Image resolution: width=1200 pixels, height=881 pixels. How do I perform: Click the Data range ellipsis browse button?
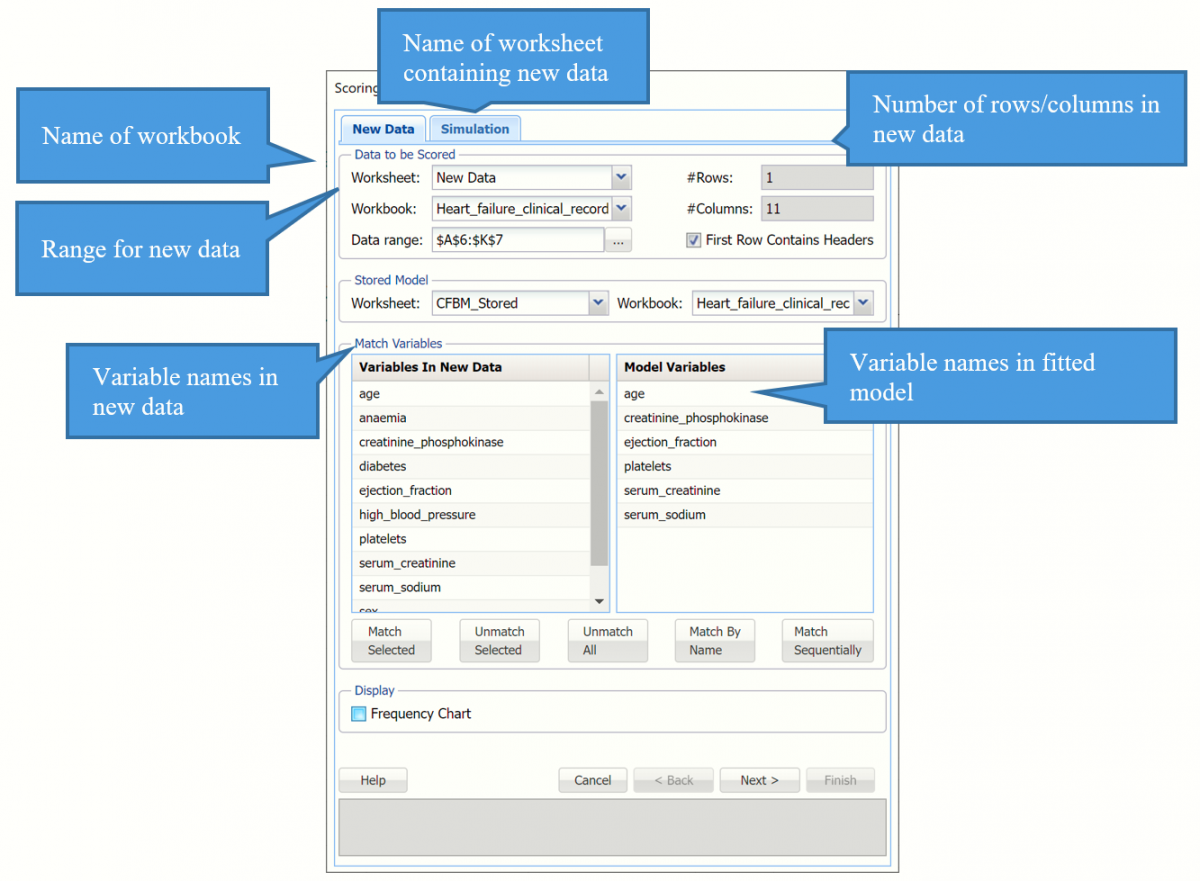619,241
